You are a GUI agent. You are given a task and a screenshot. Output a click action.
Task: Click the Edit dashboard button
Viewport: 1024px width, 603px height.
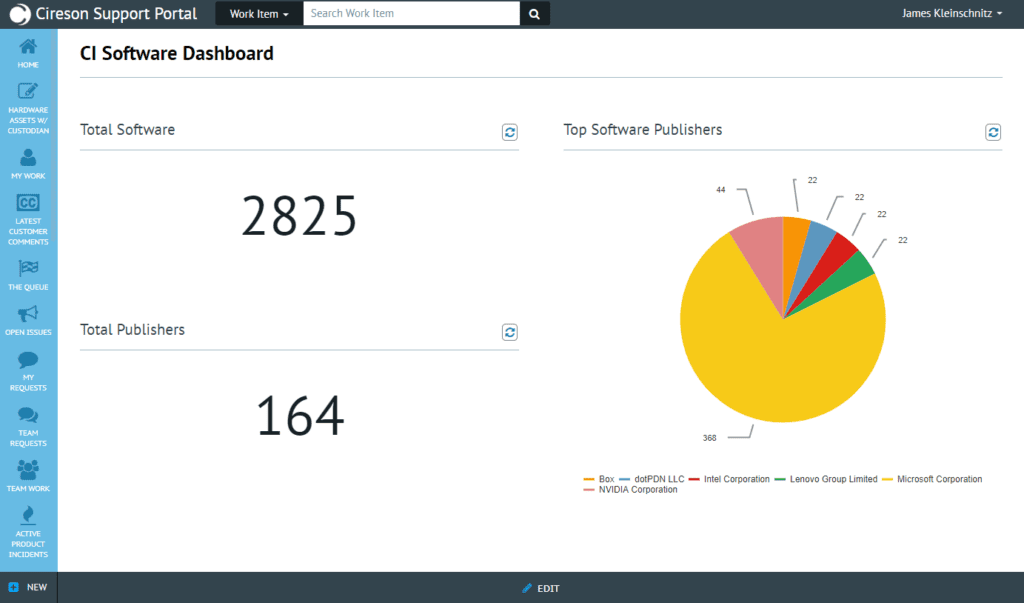541,589
